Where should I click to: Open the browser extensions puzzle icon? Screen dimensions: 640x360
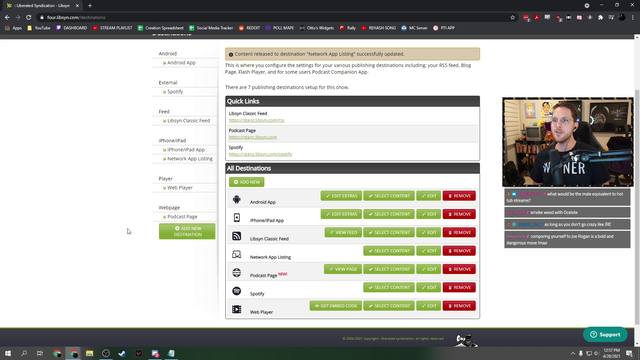pos(600,18)
